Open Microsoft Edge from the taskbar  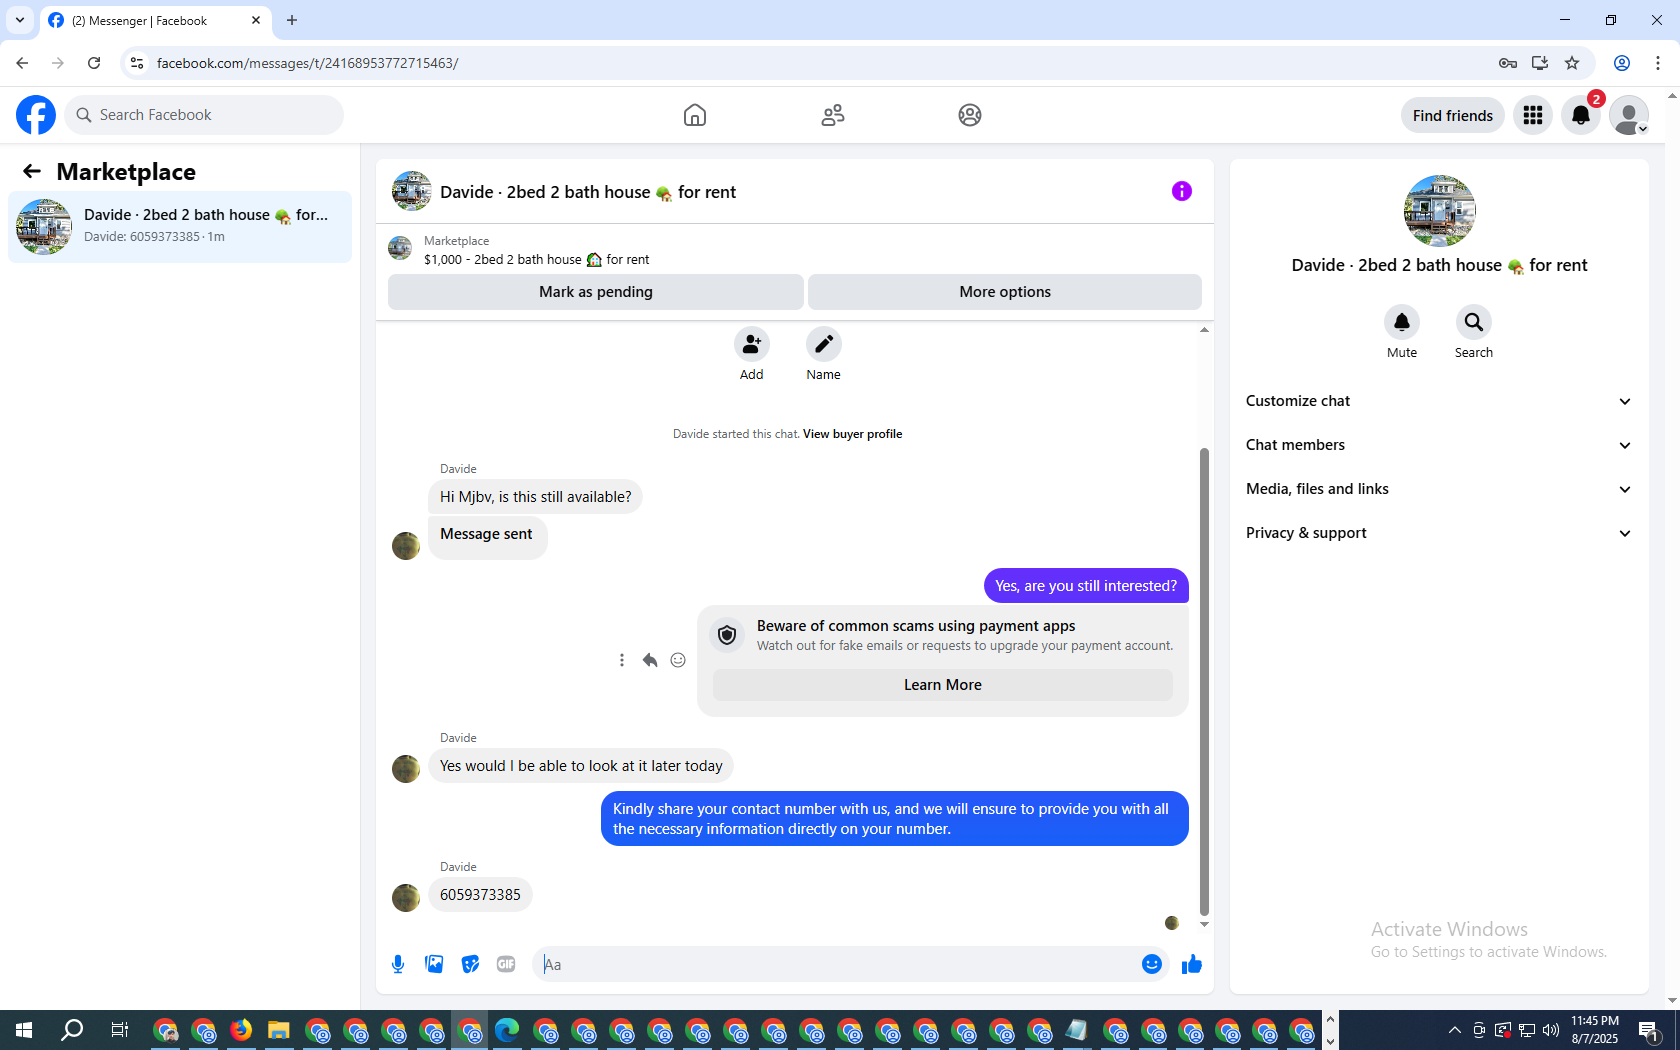click(x=507, y=1030)
